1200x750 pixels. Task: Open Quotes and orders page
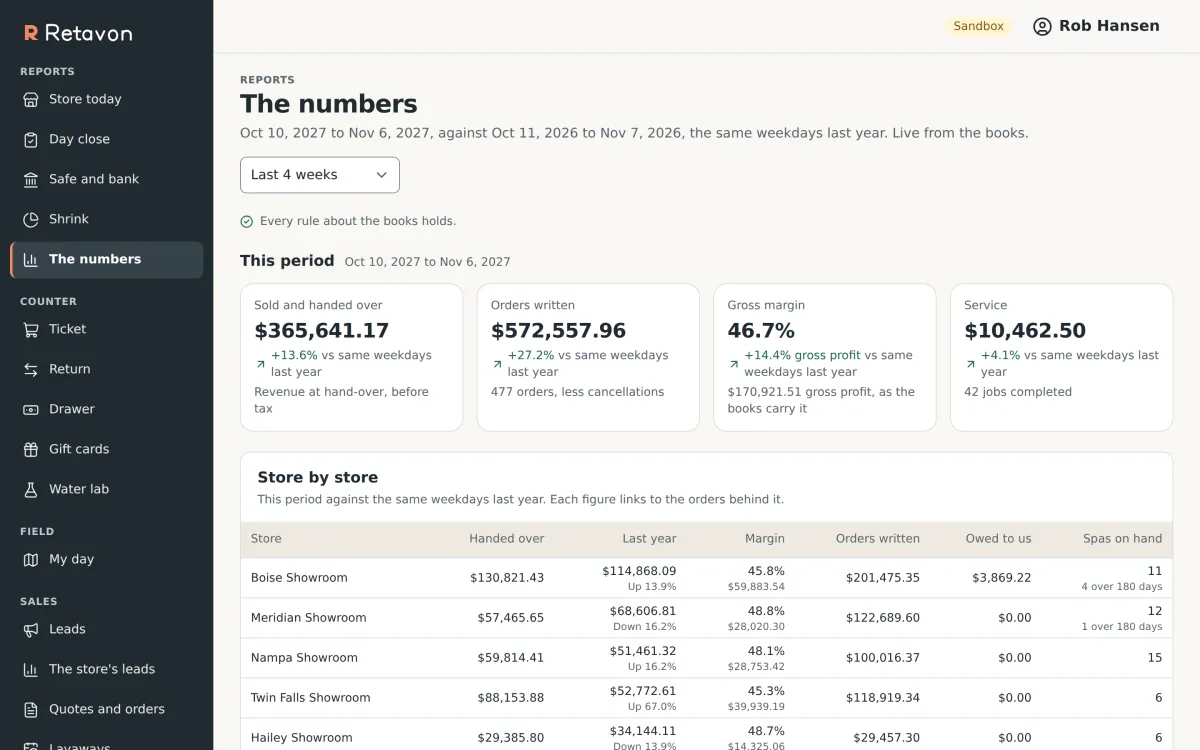coord(106,709)
